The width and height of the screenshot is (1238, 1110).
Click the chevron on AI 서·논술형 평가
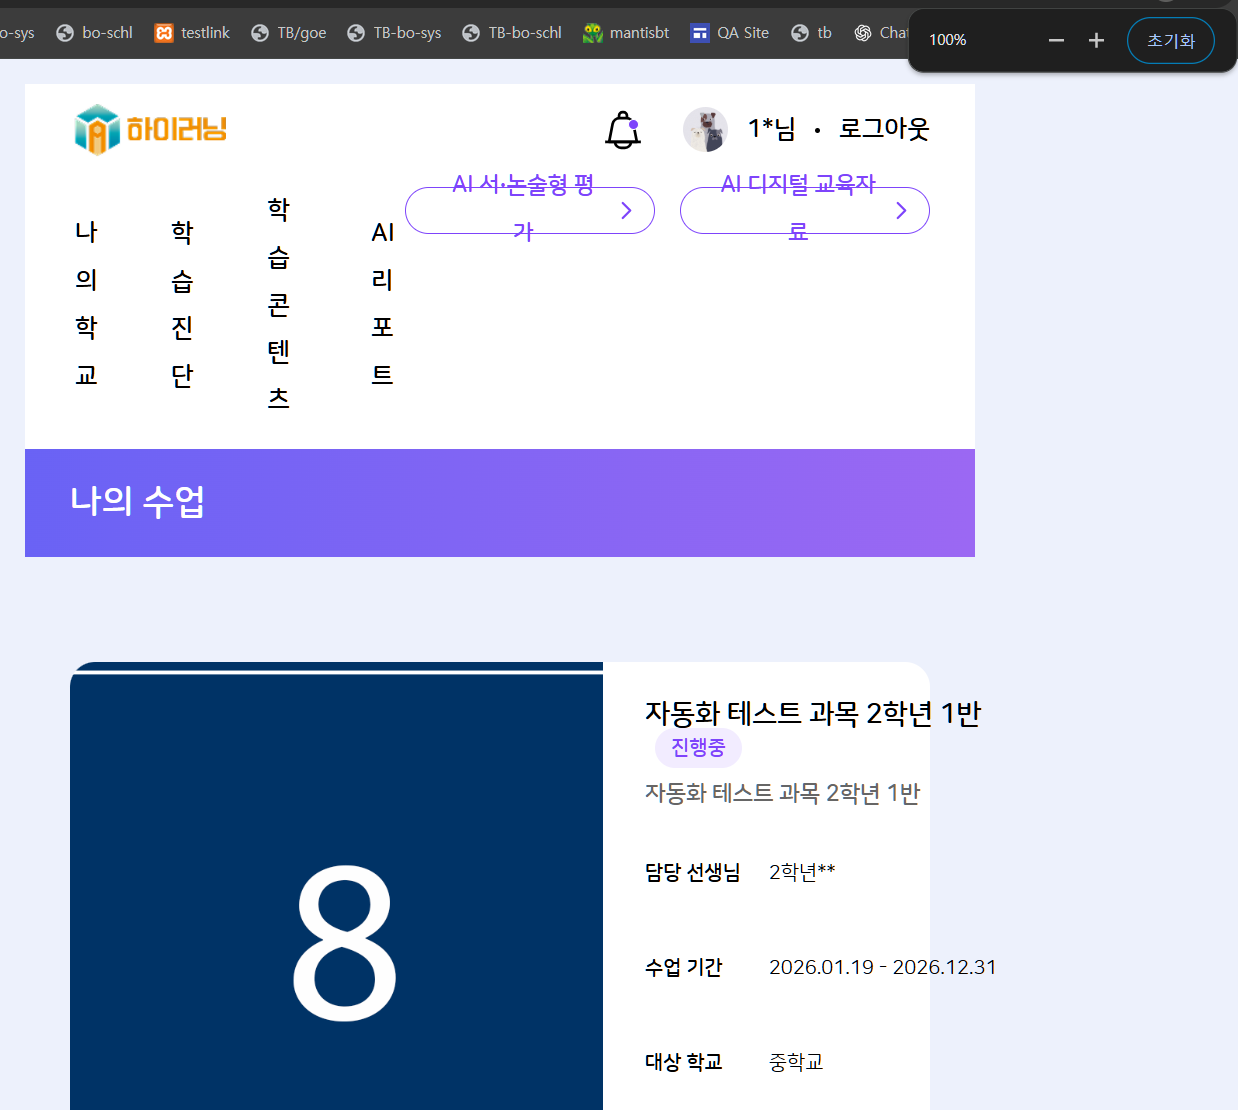tap(626, 210)
